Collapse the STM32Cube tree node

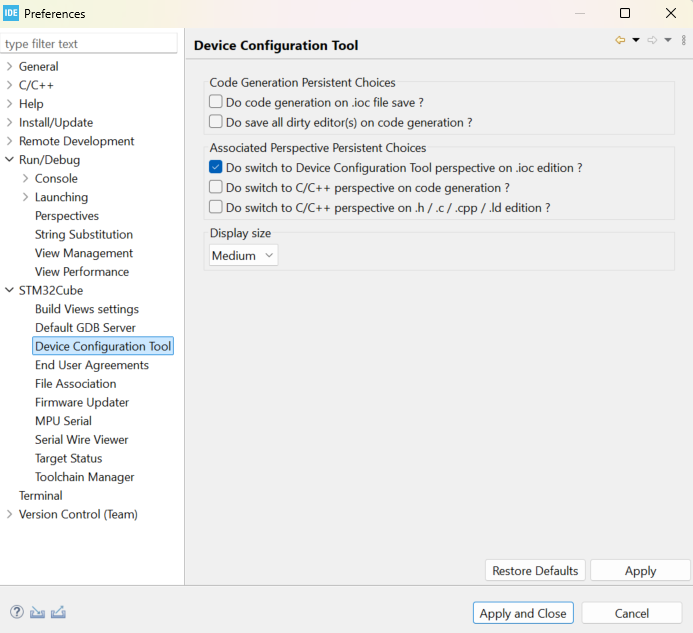[9, 291]
